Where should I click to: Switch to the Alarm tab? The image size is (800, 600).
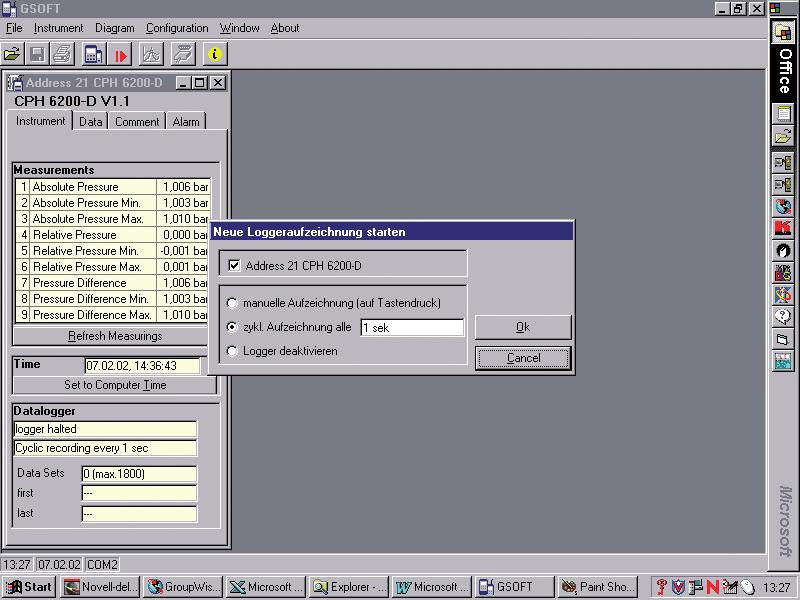point(186,121)
